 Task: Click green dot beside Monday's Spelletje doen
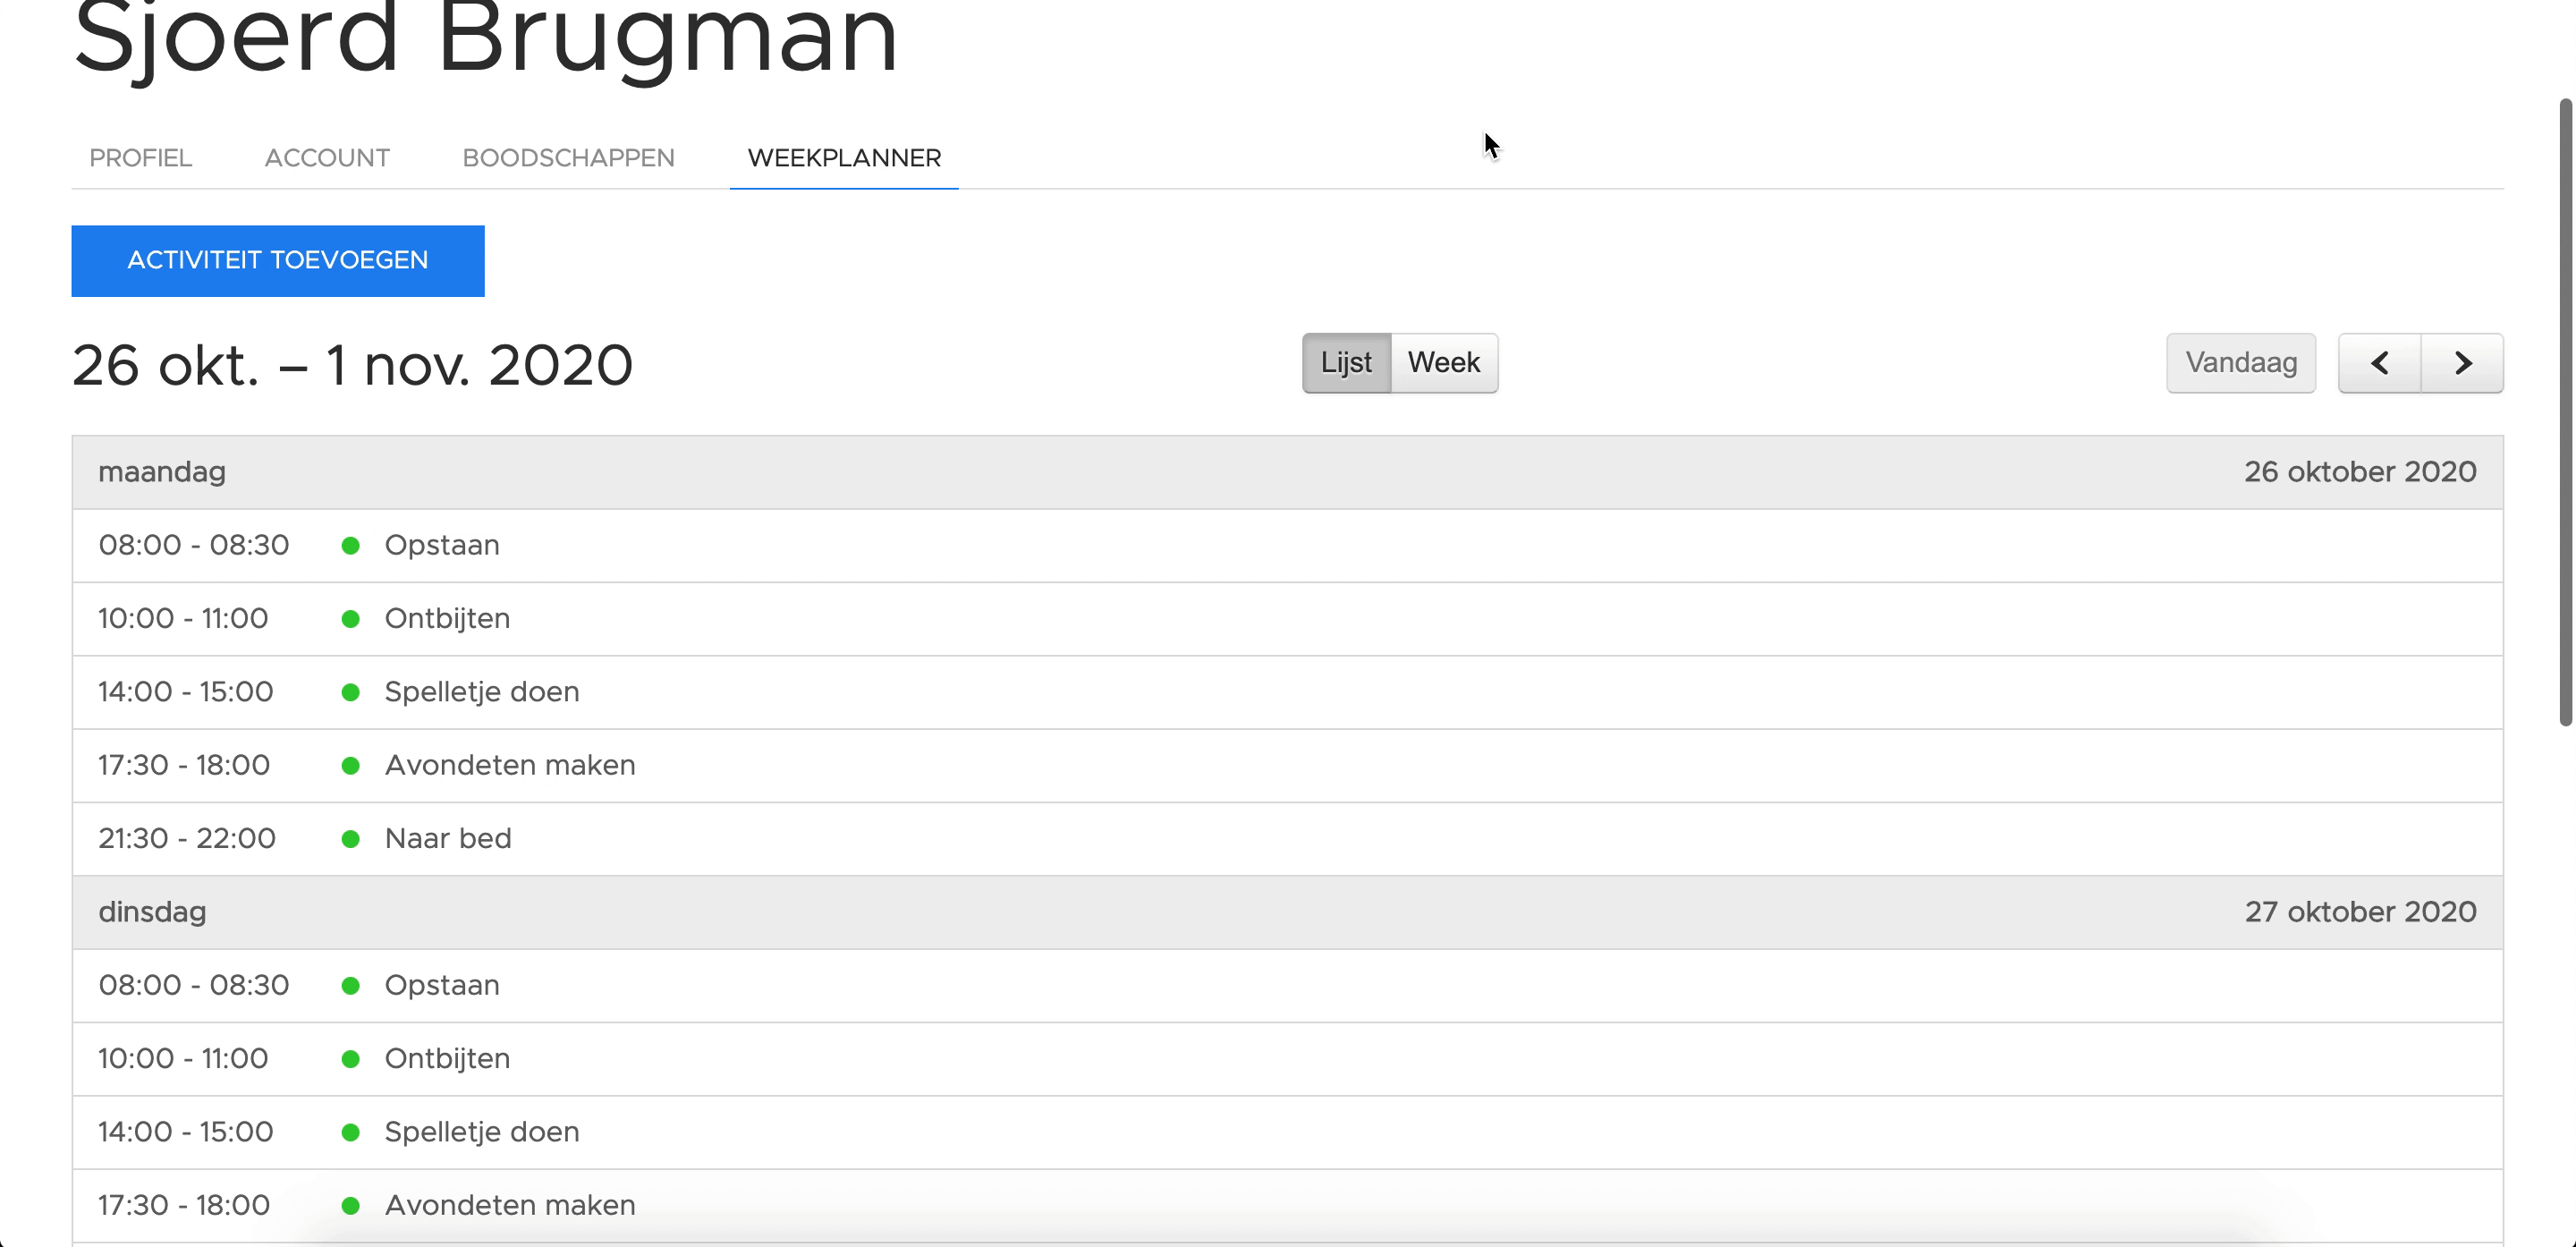tap(350, 692)
